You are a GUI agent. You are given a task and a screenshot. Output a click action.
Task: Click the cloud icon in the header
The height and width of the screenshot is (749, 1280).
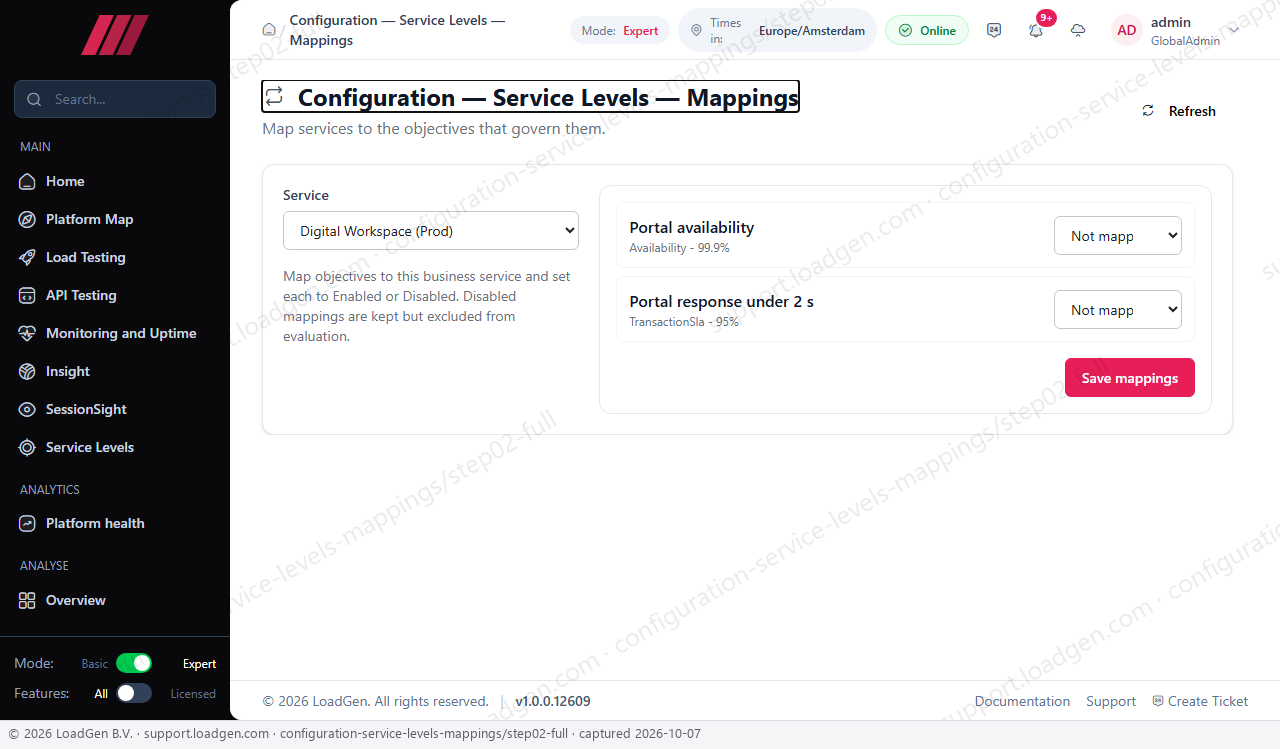1078,30
